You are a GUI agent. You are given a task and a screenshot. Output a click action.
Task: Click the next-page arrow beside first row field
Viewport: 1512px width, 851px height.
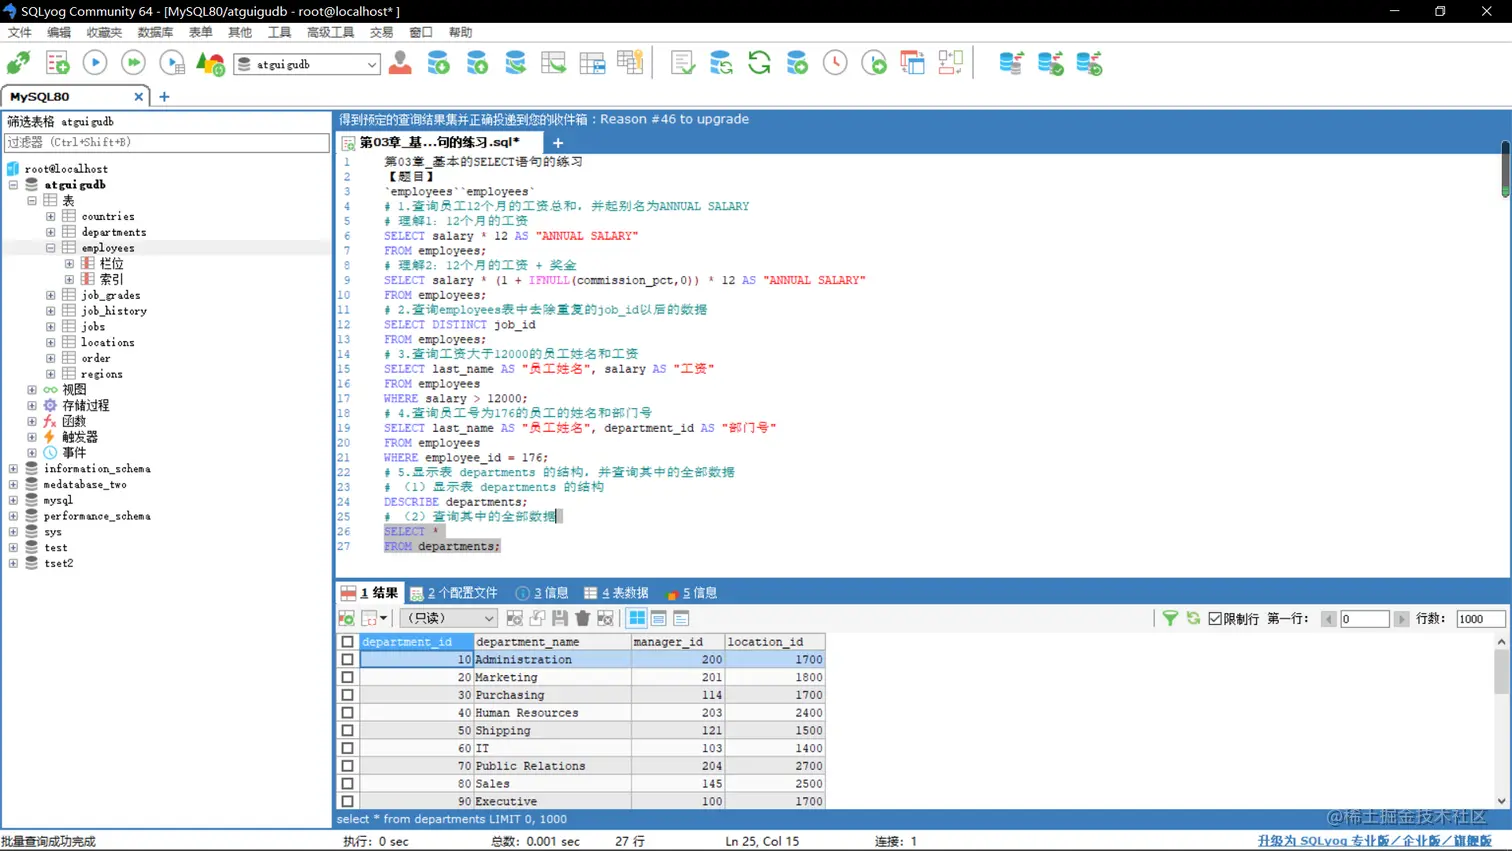[1401, 619]
